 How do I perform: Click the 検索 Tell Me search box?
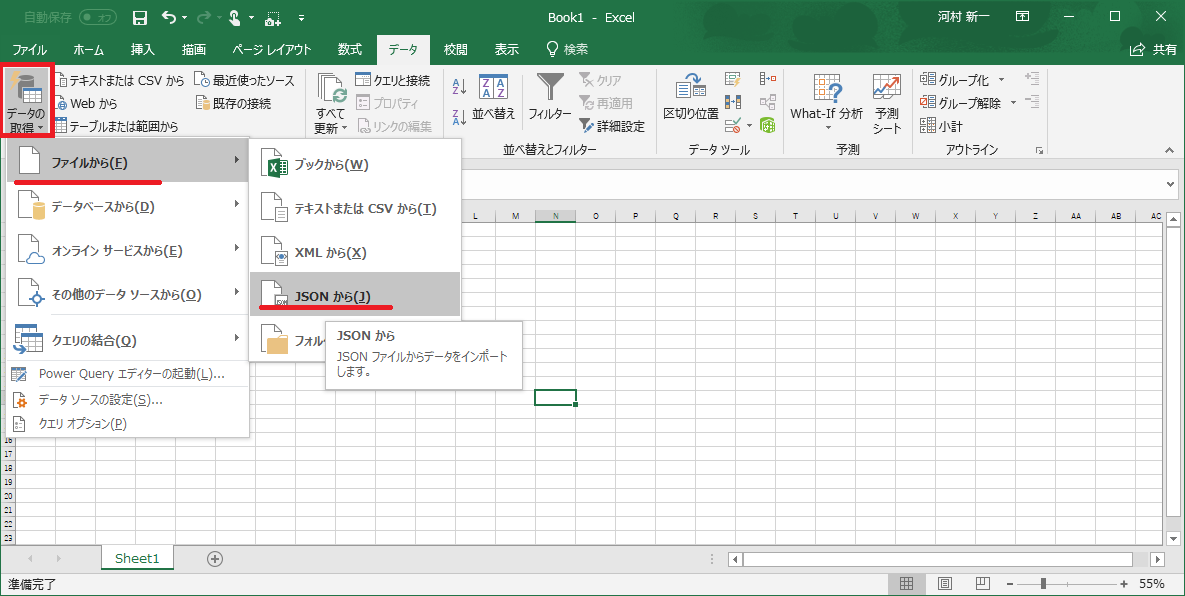click(x=567, y=50)
